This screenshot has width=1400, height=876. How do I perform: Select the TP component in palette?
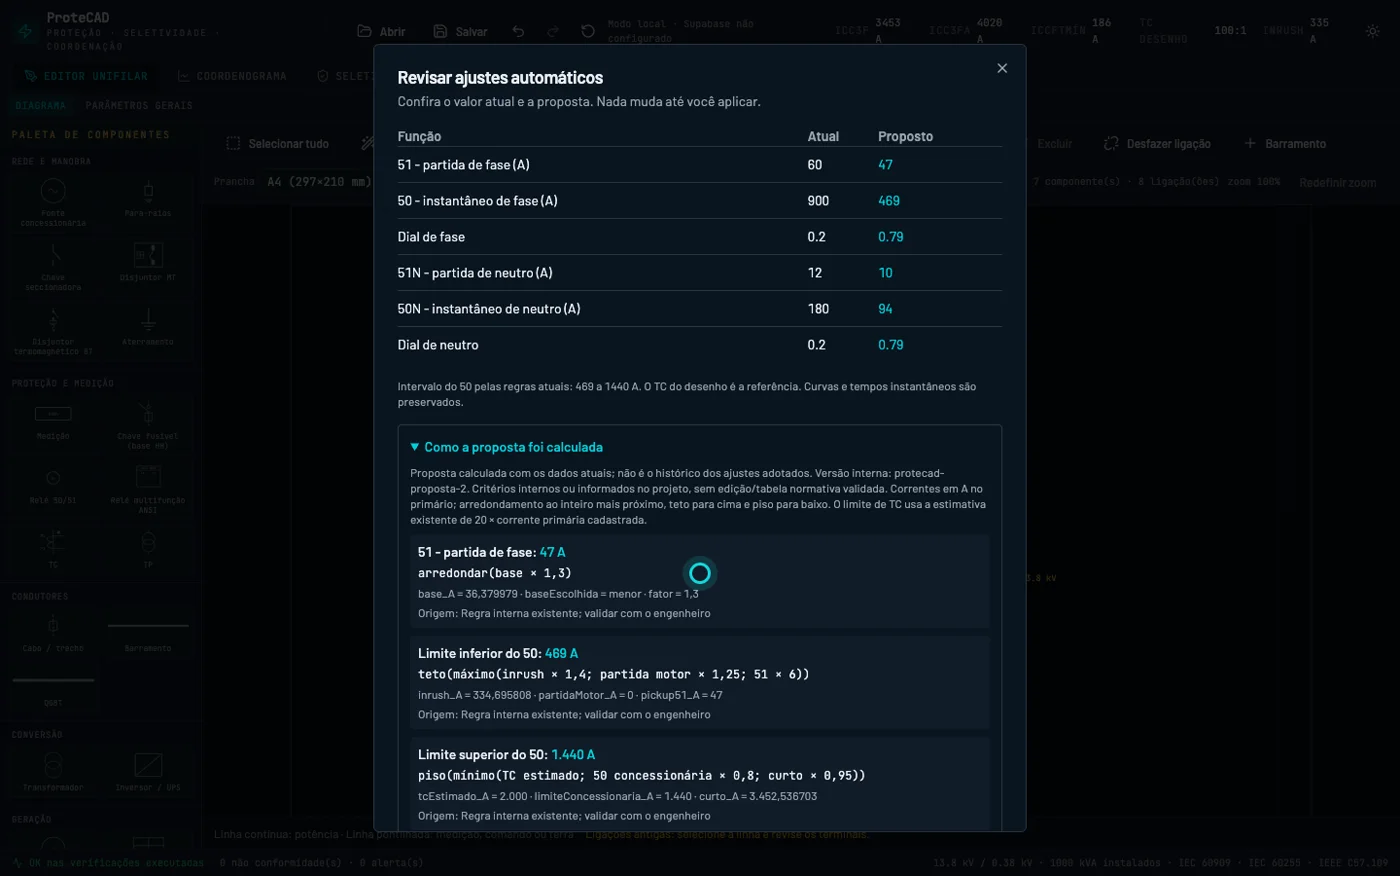coord(148,550)
